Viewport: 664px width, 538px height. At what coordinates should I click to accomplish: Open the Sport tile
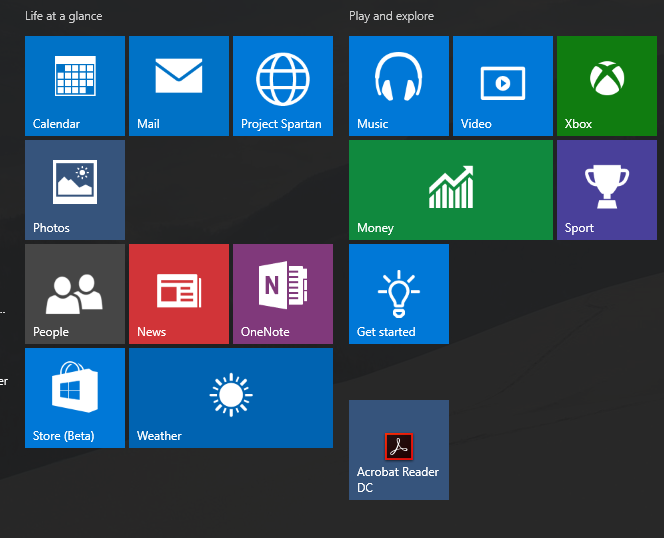[x=607, y=190]
